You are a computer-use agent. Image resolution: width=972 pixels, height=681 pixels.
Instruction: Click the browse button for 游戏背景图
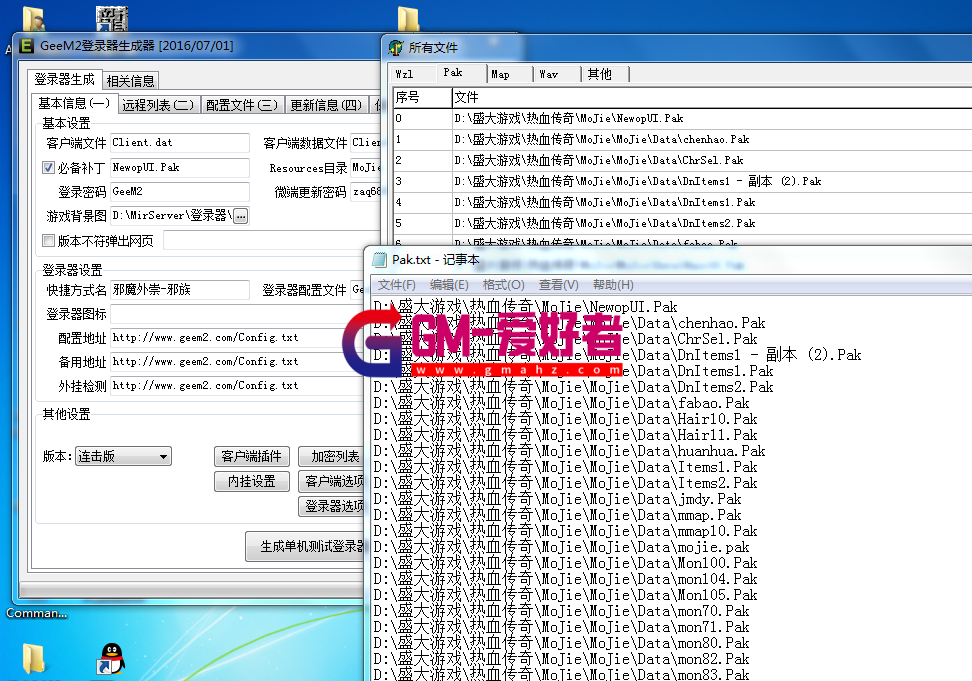(241, 216)
